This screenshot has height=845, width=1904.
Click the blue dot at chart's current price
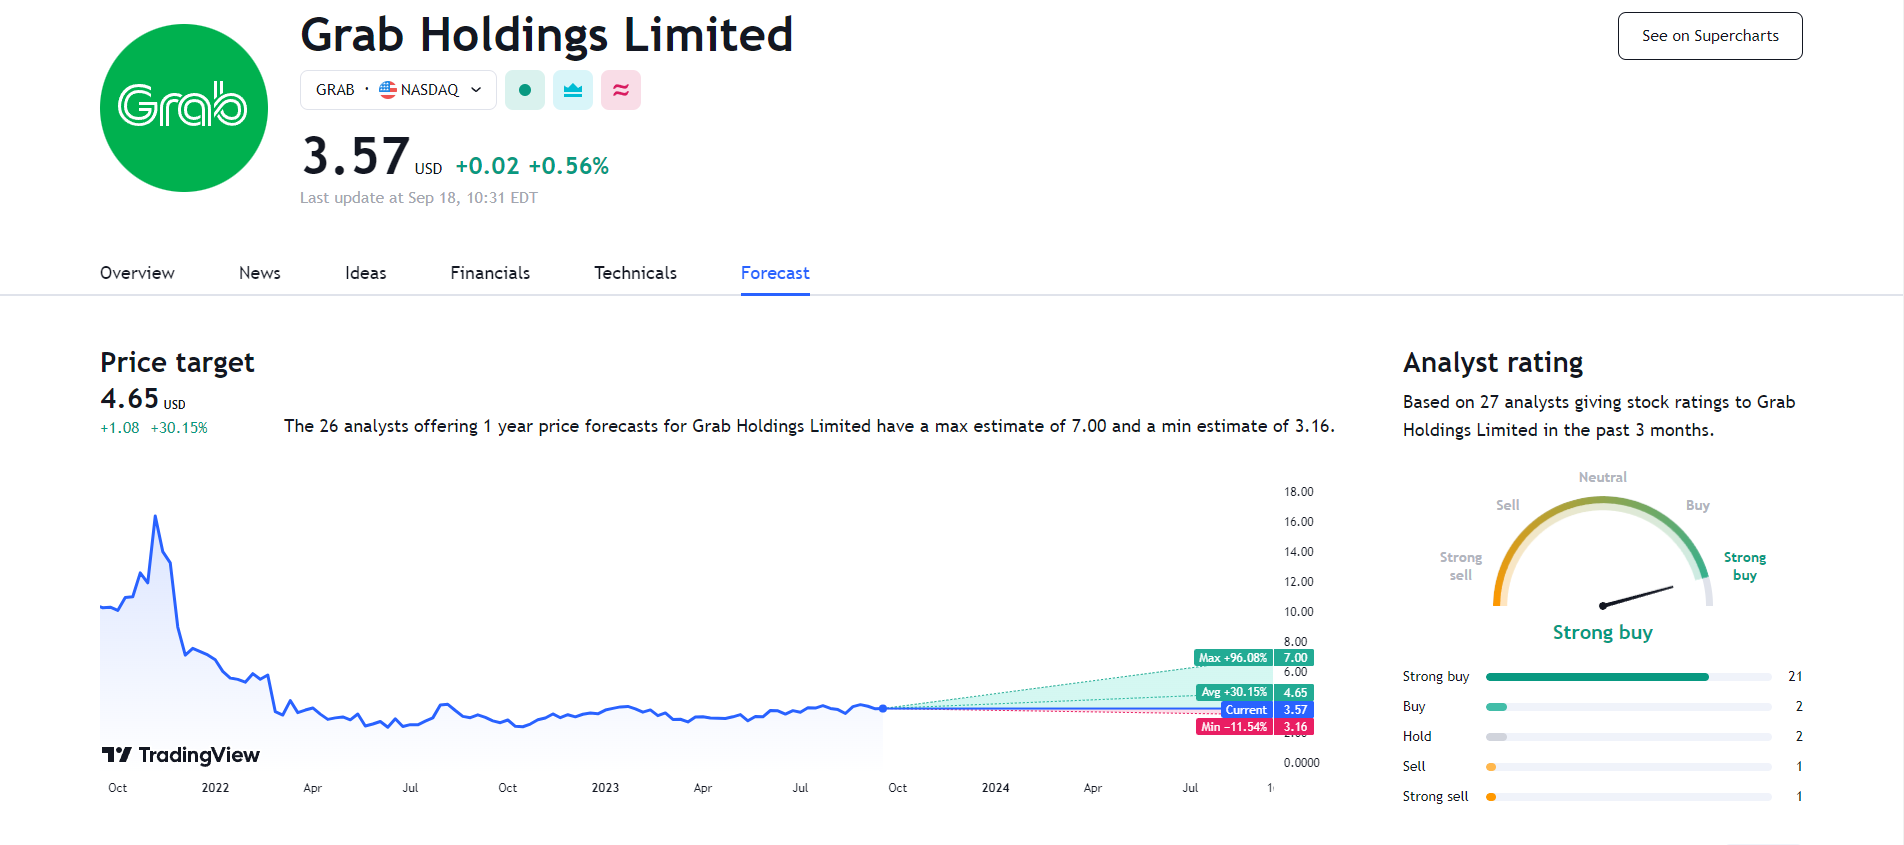coord(883,708)
